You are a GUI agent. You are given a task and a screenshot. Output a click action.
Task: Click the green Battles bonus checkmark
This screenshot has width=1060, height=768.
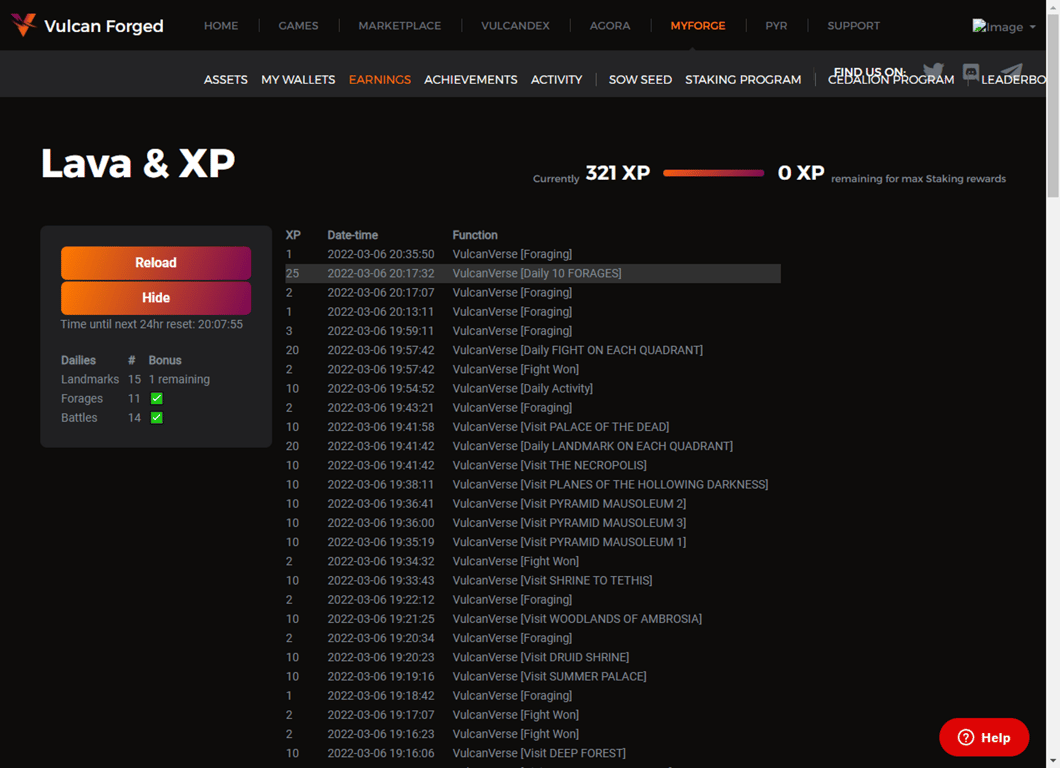pos(156,417)
